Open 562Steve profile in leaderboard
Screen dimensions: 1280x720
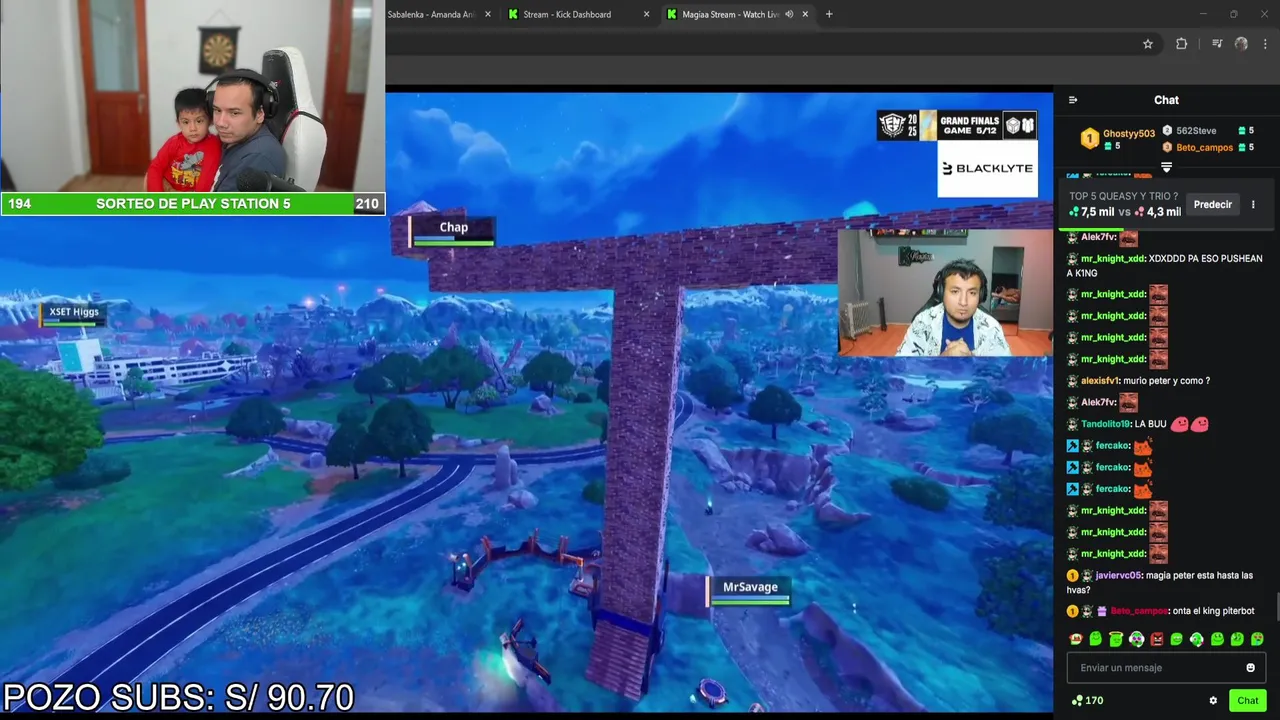[1196, 131]
